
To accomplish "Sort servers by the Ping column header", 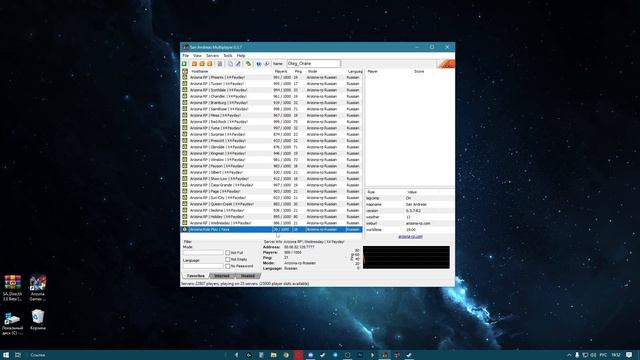I will 299,71.
